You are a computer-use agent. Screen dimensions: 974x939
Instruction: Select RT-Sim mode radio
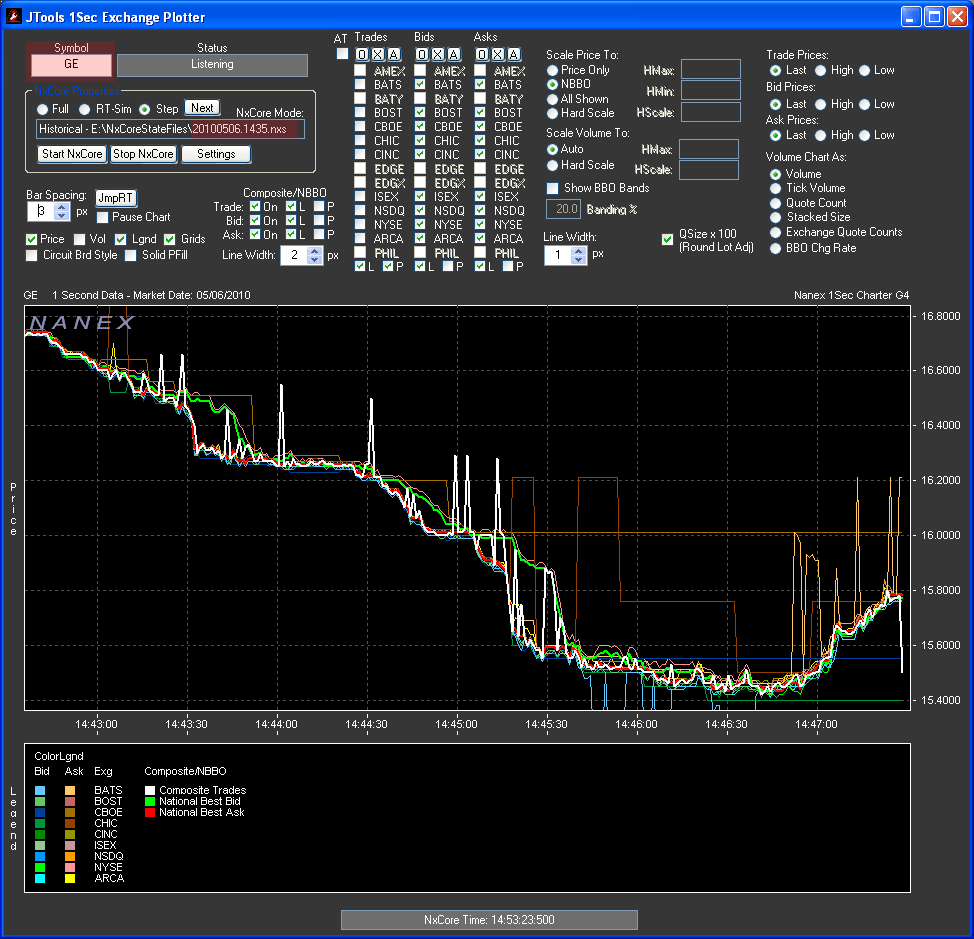(84, 109)
